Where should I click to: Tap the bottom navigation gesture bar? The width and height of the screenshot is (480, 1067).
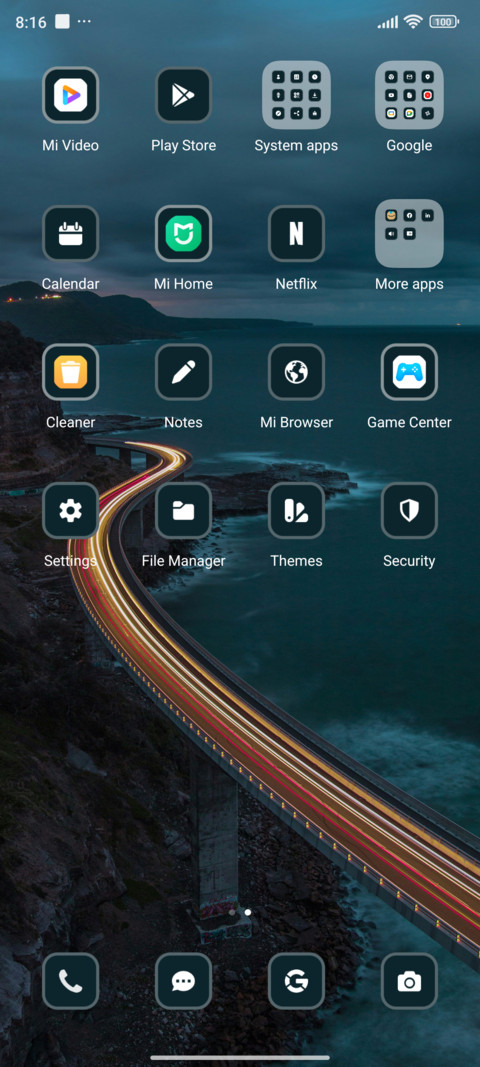click(240, 1057)
